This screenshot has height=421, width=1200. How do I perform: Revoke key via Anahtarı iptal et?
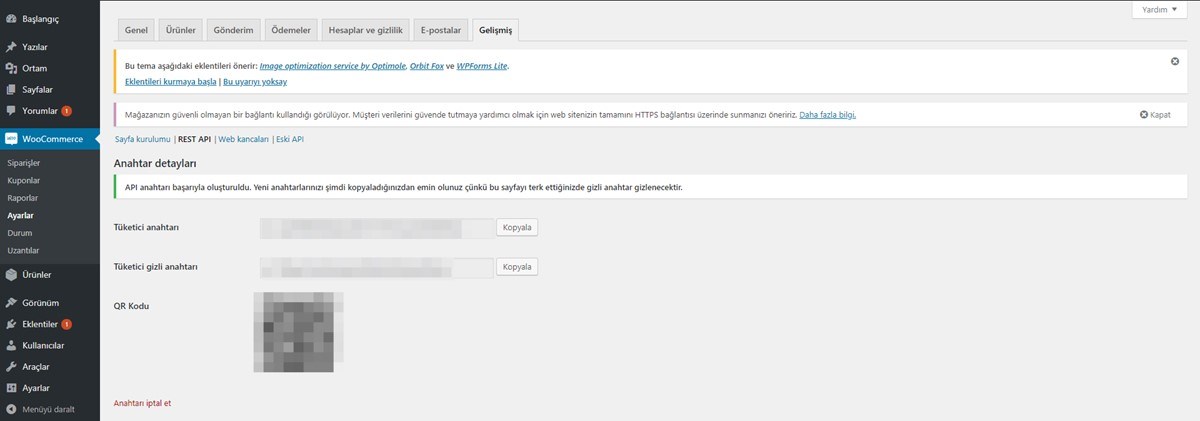(x=143, y=403)
